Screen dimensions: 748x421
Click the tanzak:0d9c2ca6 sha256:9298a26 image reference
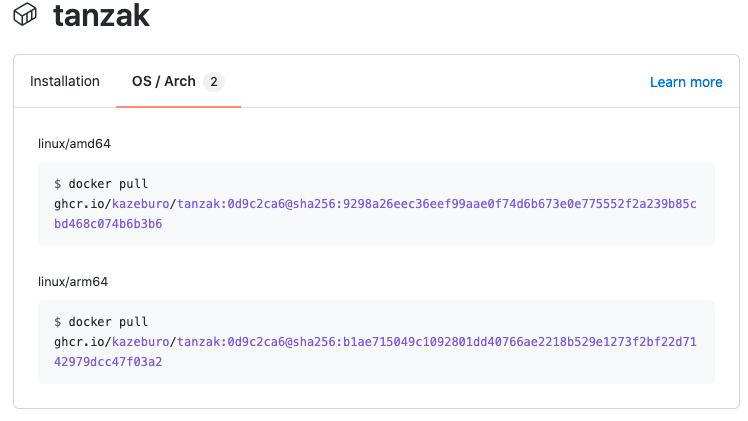pyautogui.click(x=437, y=204)
